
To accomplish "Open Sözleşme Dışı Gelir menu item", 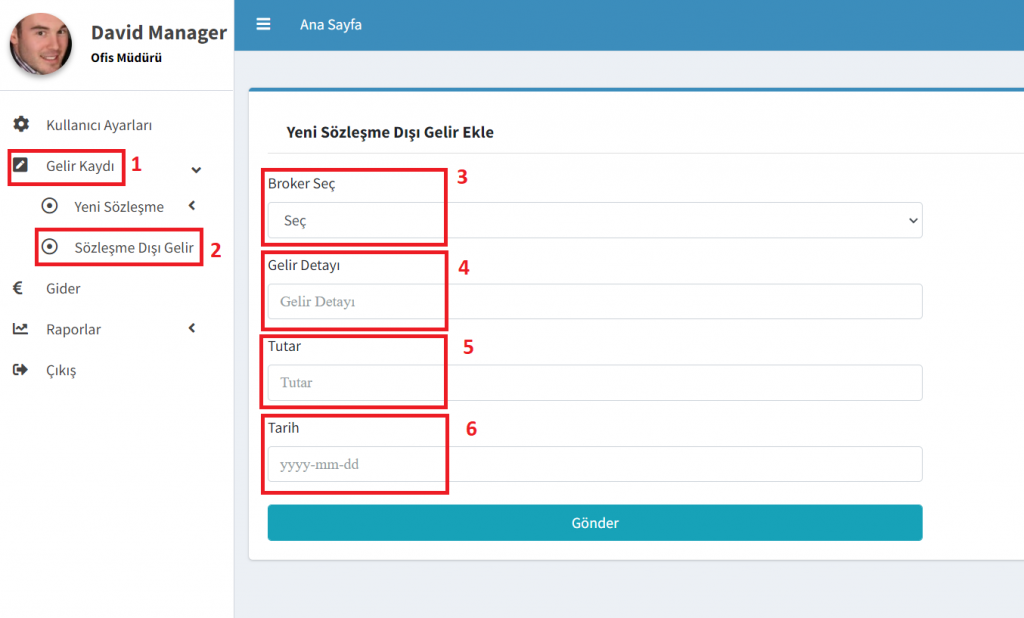I will pos(133,247).
